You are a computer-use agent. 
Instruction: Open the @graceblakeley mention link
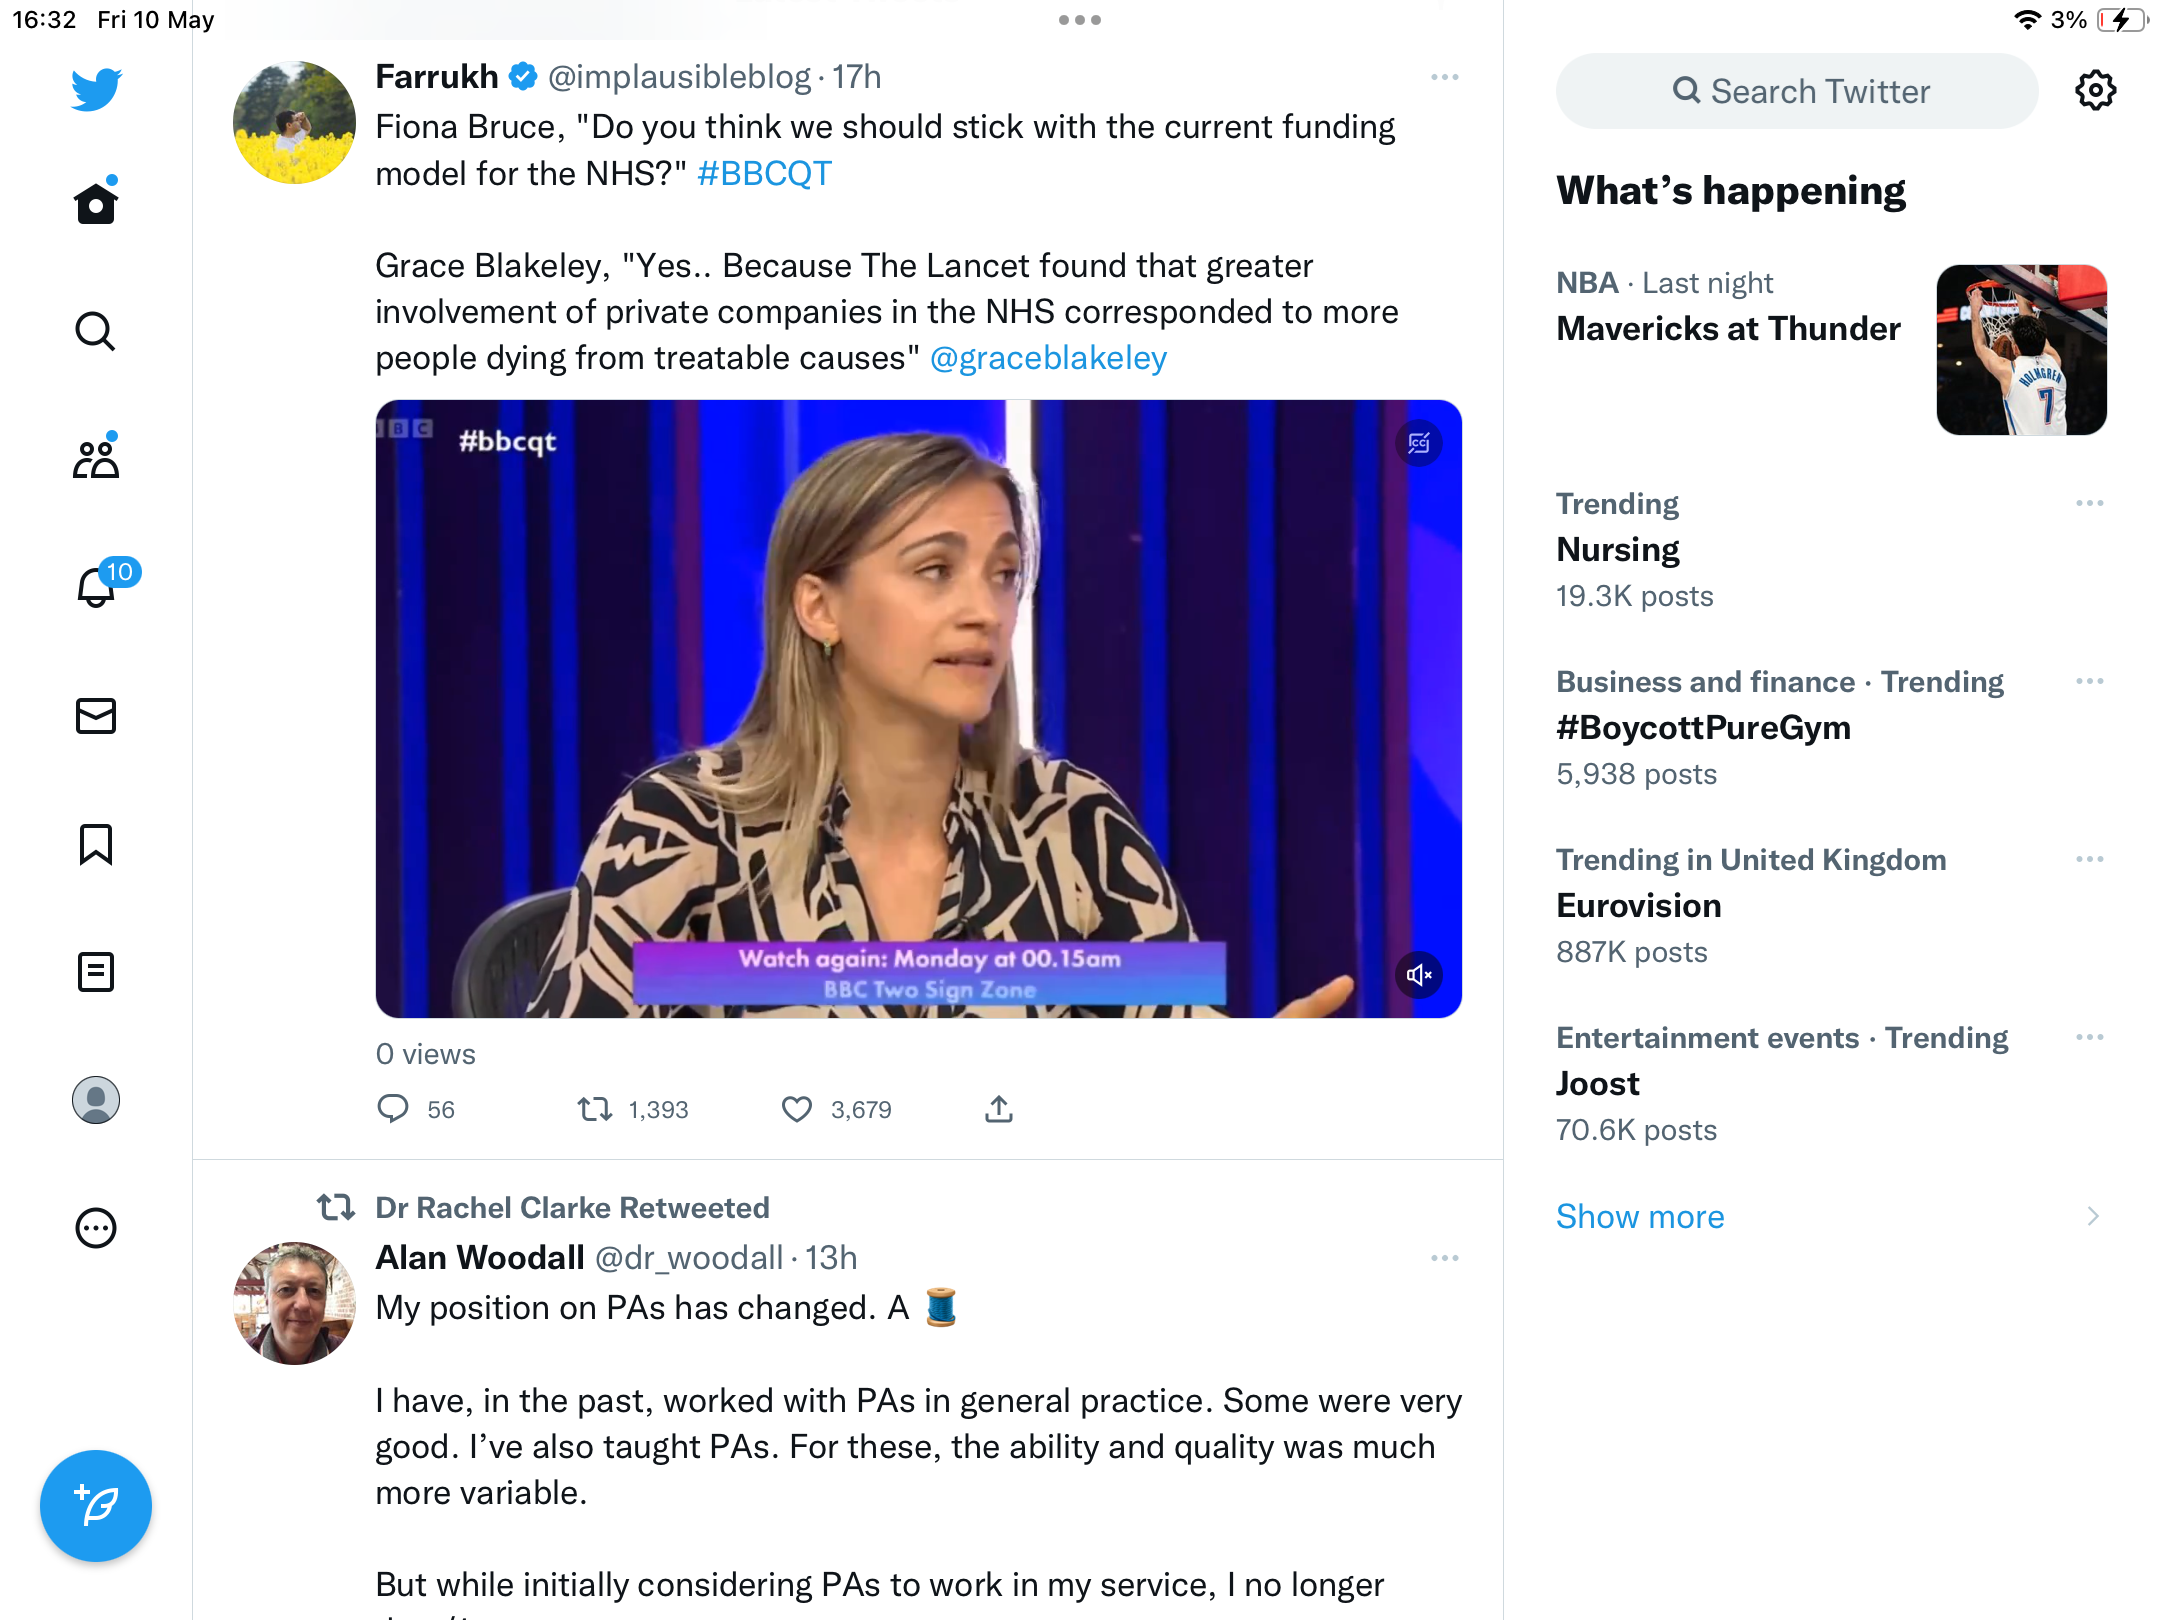(x=1048, y=358)
